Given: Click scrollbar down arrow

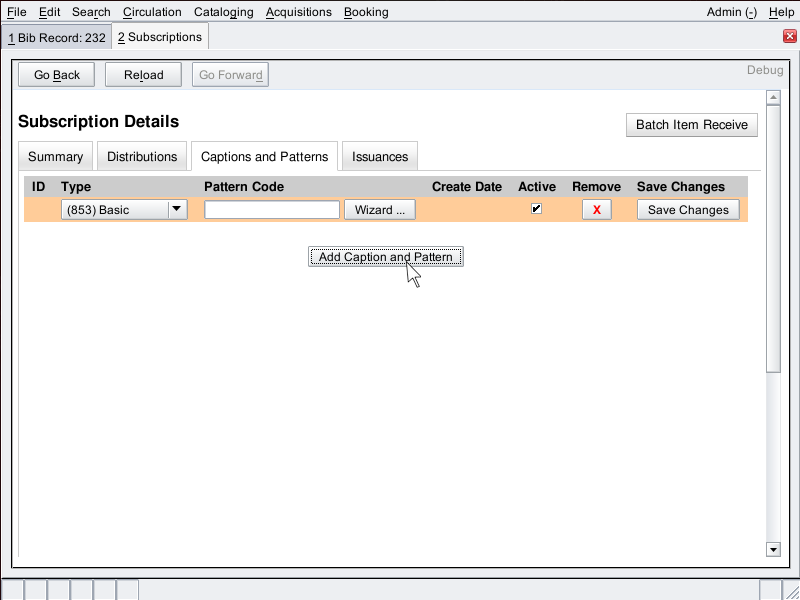Looking at the screenshot, I should tap(773, 549).
